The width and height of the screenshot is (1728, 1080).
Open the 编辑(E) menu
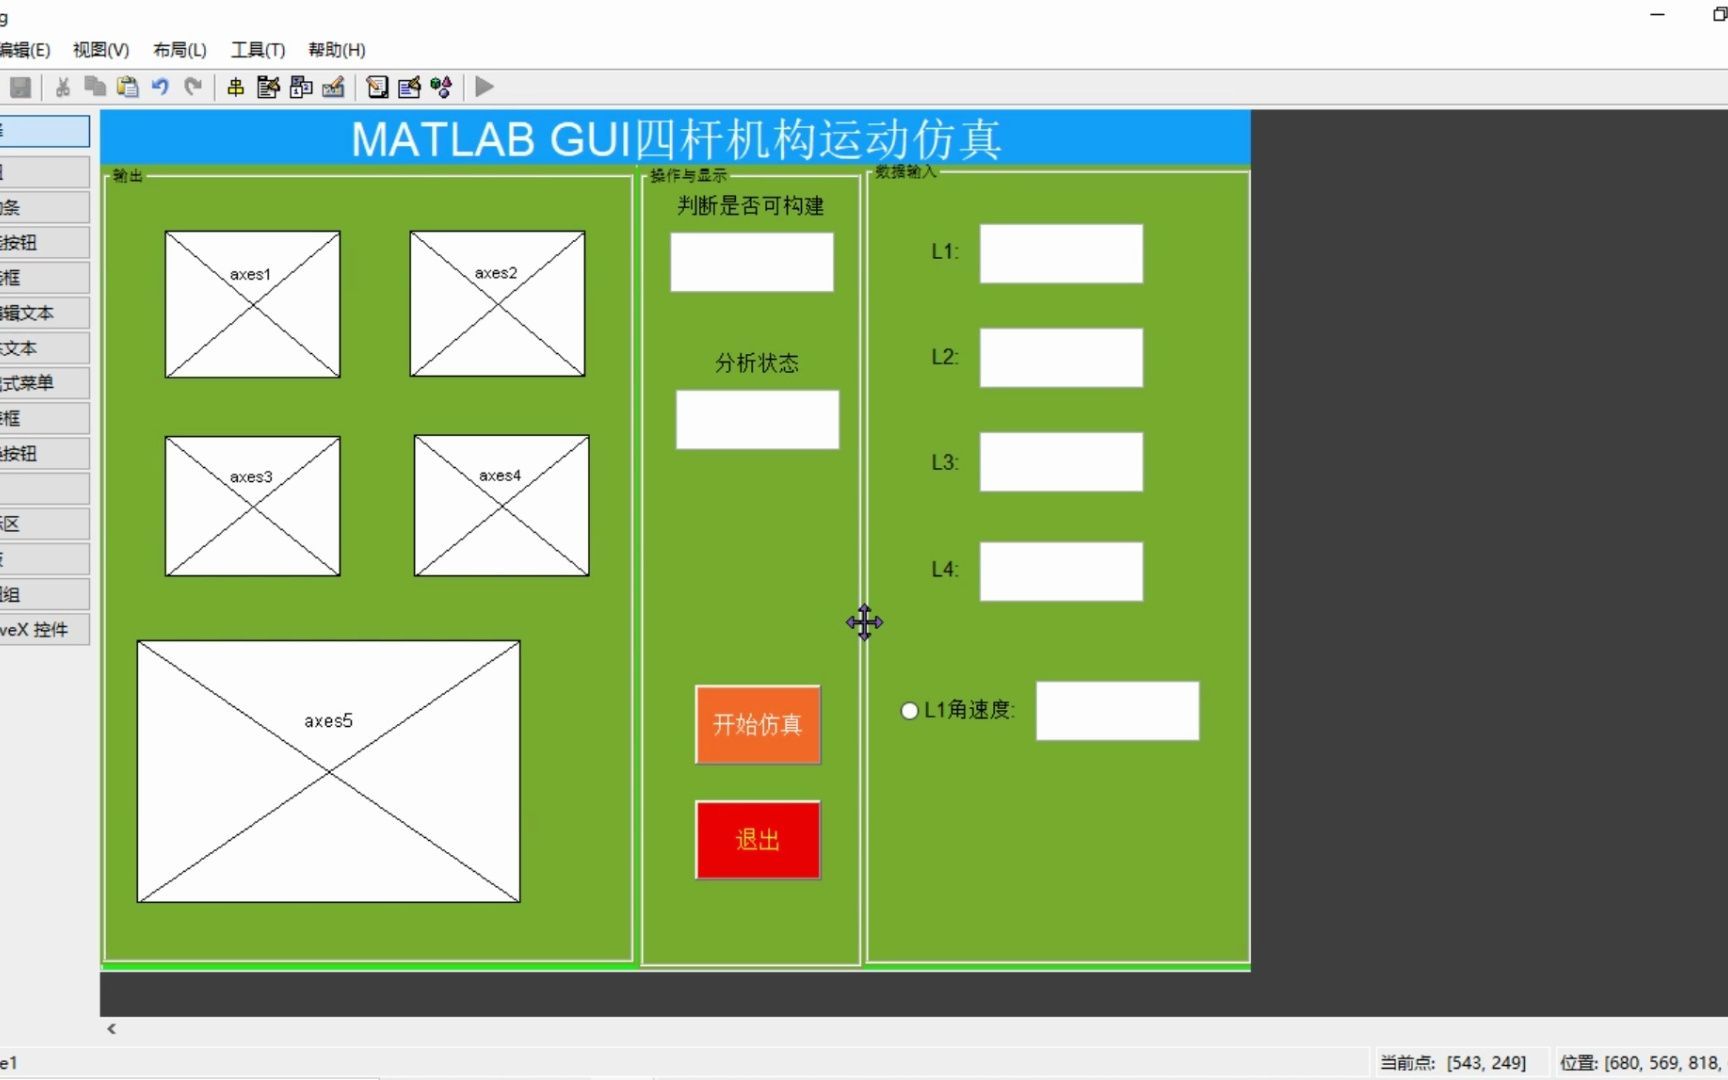point(25,50)
